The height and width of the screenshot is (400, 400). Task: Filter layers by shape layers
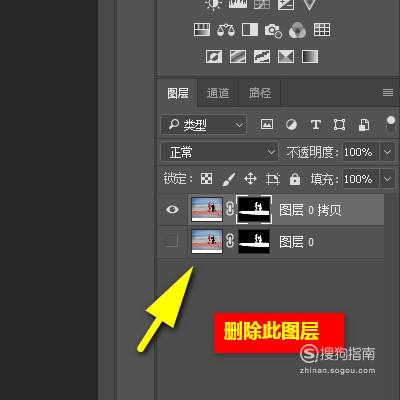(339, 125)
